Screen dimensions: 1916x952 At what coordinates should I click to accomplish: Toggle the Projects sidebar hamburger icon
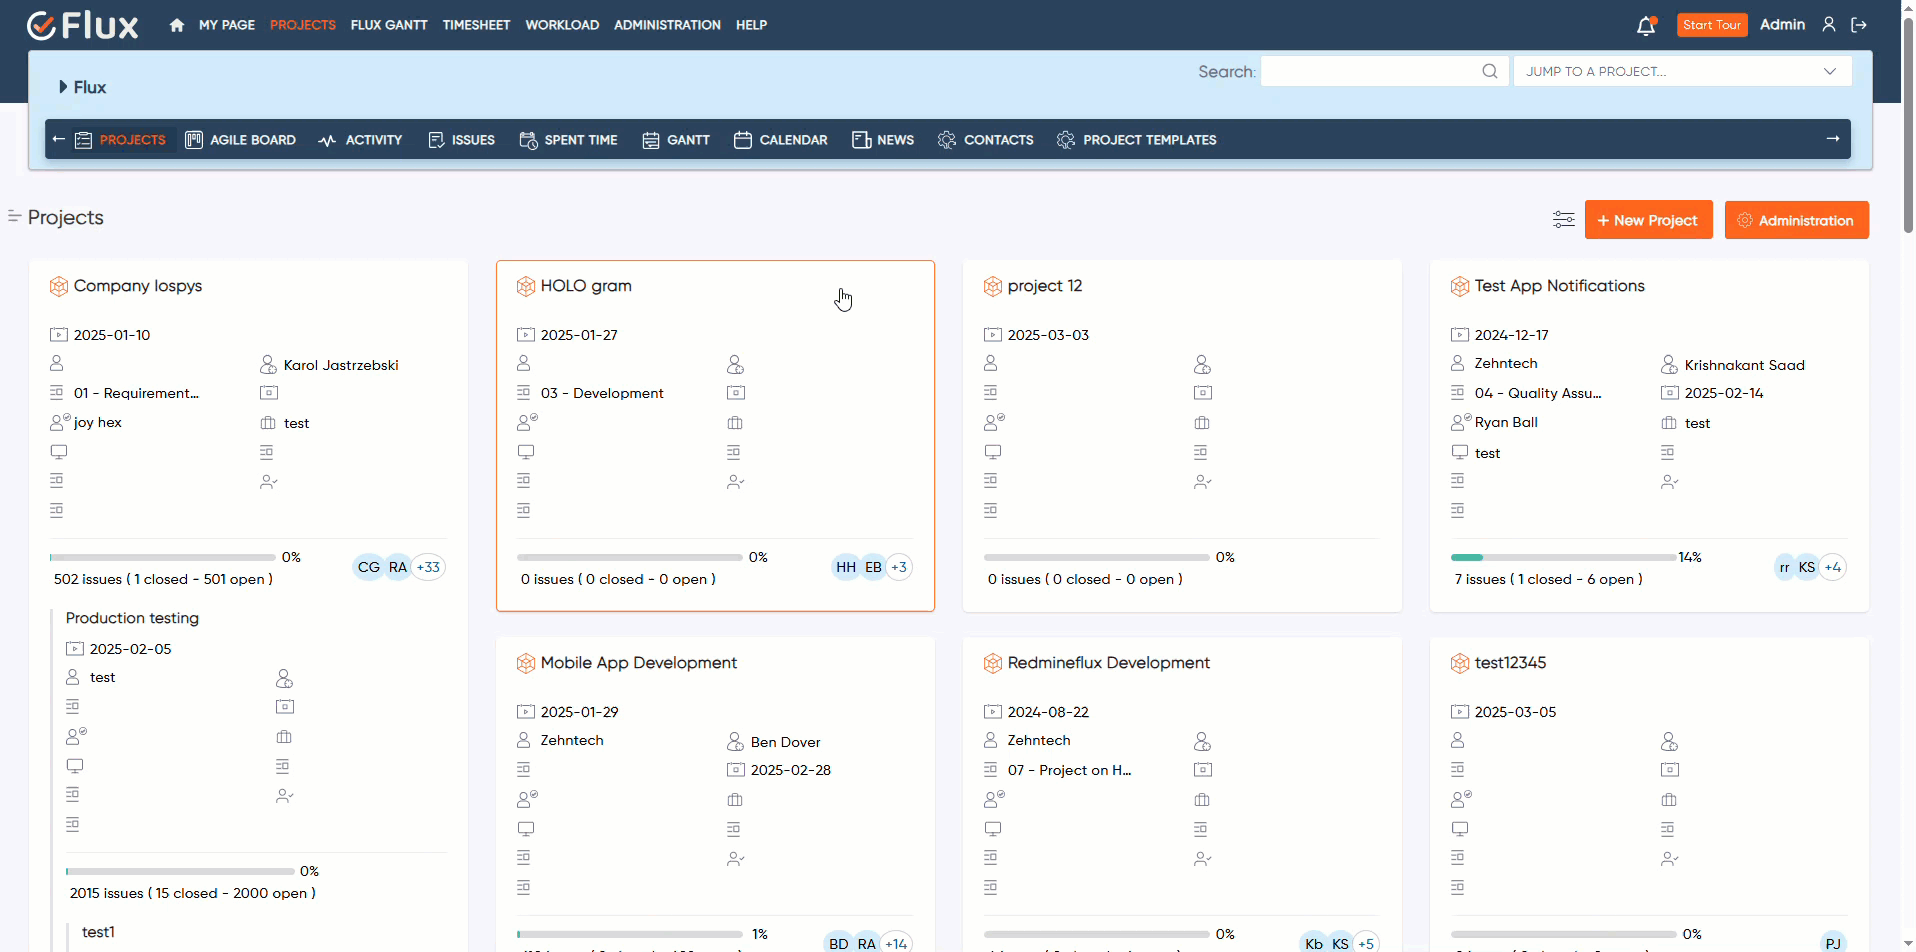pos(14,216)
